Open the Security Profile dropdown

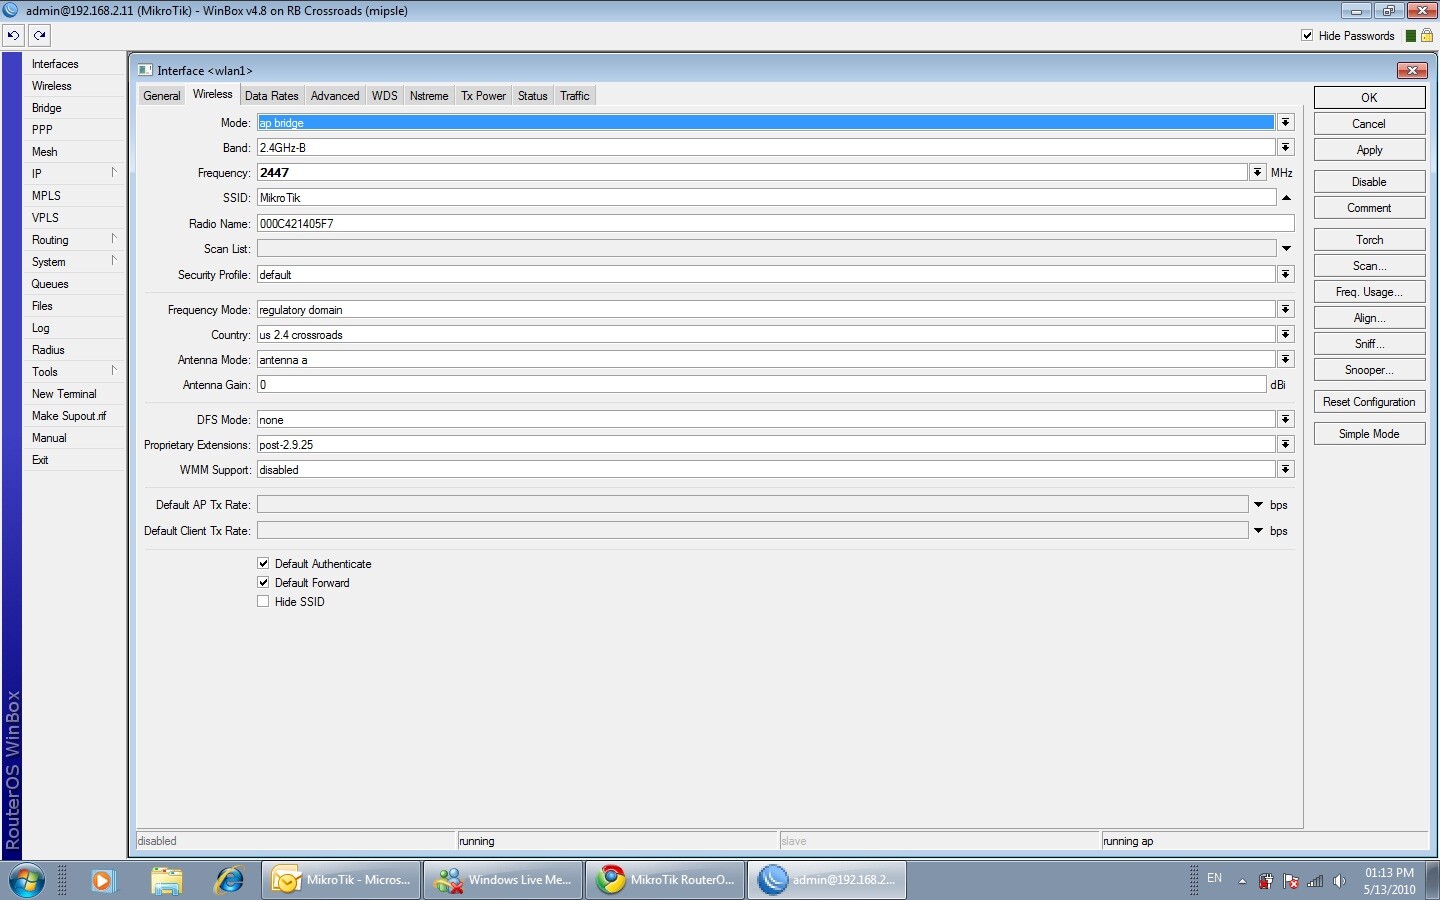pos(1286,274)
